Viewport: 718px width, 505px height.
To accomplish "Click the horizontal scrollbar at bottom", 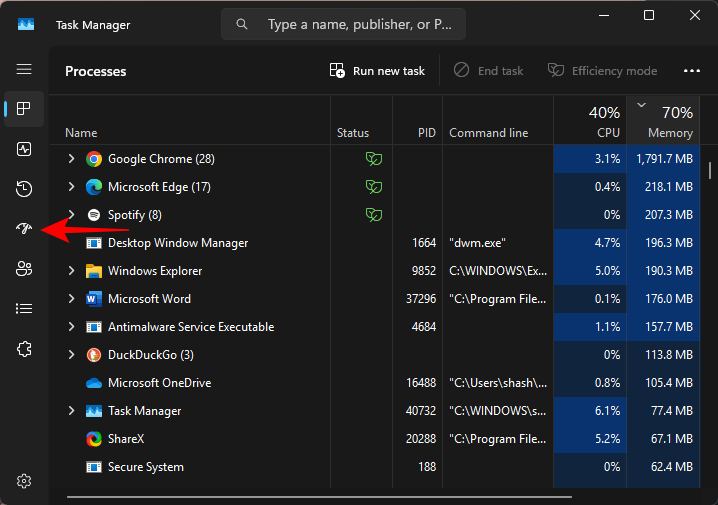I will 319,497.
